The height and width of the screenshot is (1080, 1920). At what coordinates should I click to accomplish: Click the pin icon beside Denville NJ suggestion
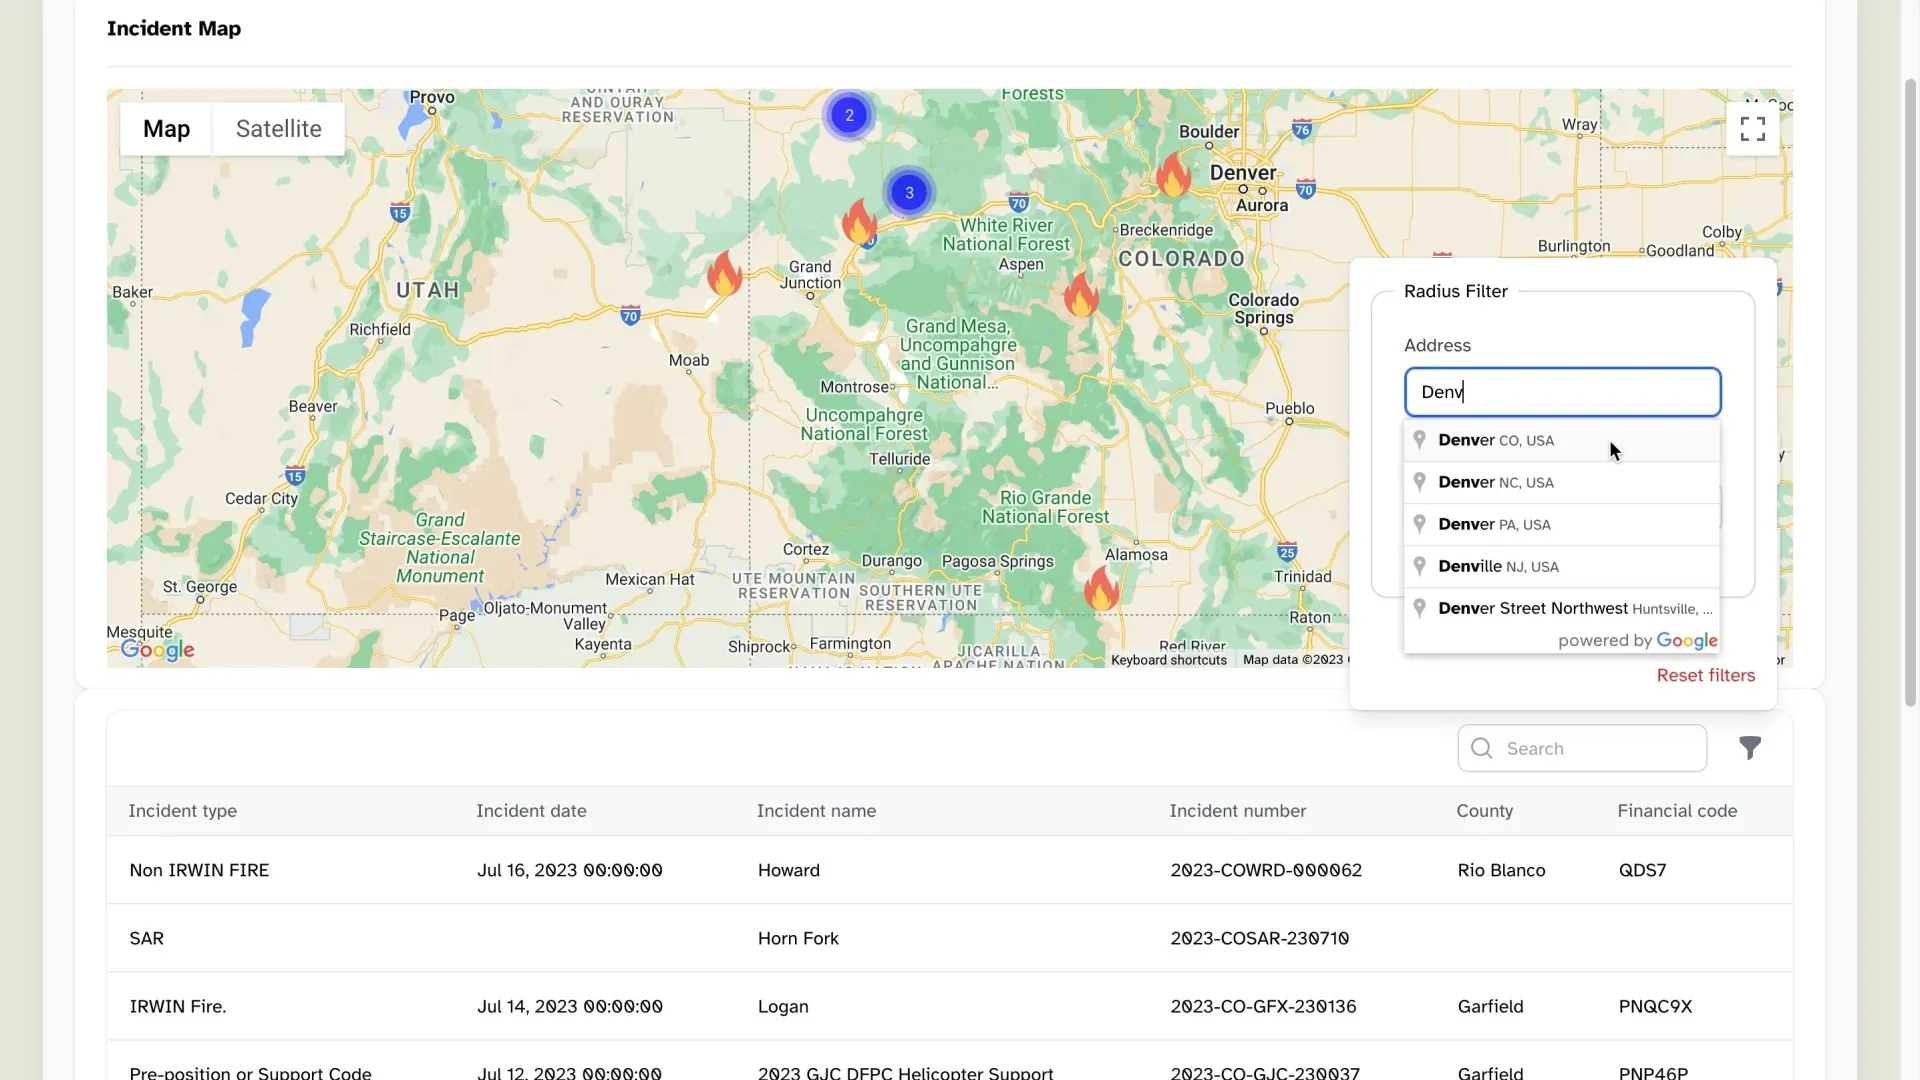point(1420,566)
